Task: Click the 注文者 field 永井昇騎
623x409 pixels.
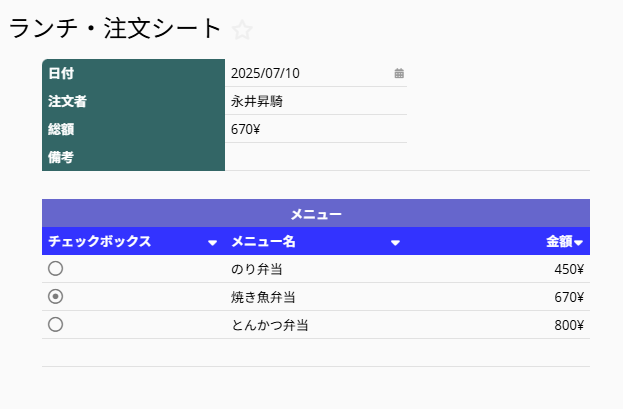Action: click(x=316, y=101)
